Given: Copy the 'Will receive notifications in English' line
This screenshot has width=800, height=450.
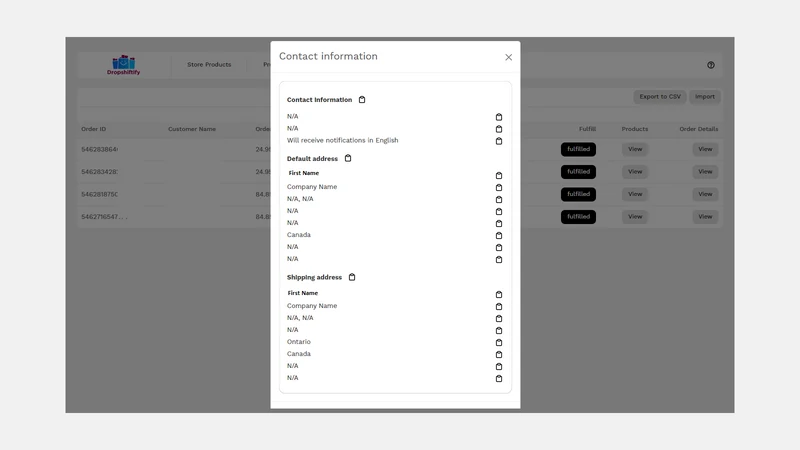Looking at the screenshot, I should (499, 141).
